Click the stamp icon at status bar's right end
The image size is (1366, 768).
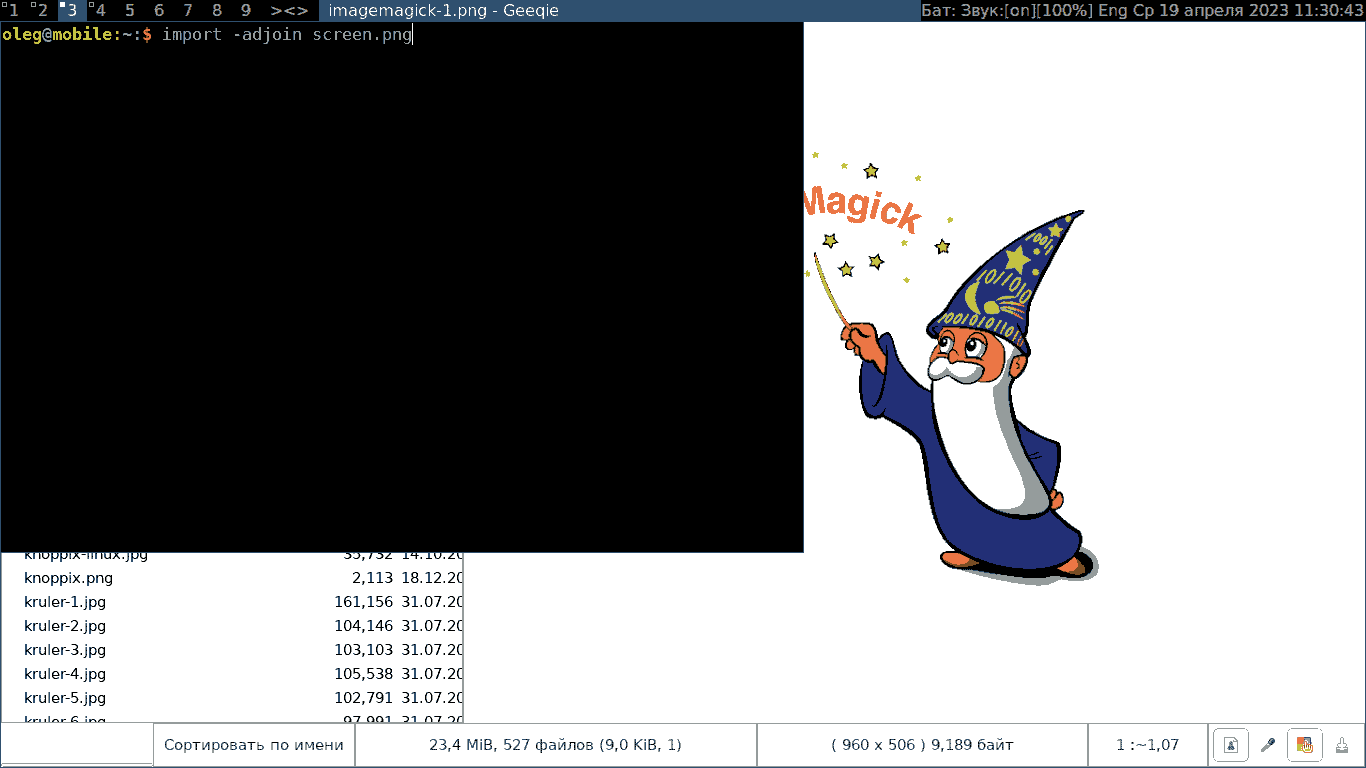click(x=1341, y=745)
